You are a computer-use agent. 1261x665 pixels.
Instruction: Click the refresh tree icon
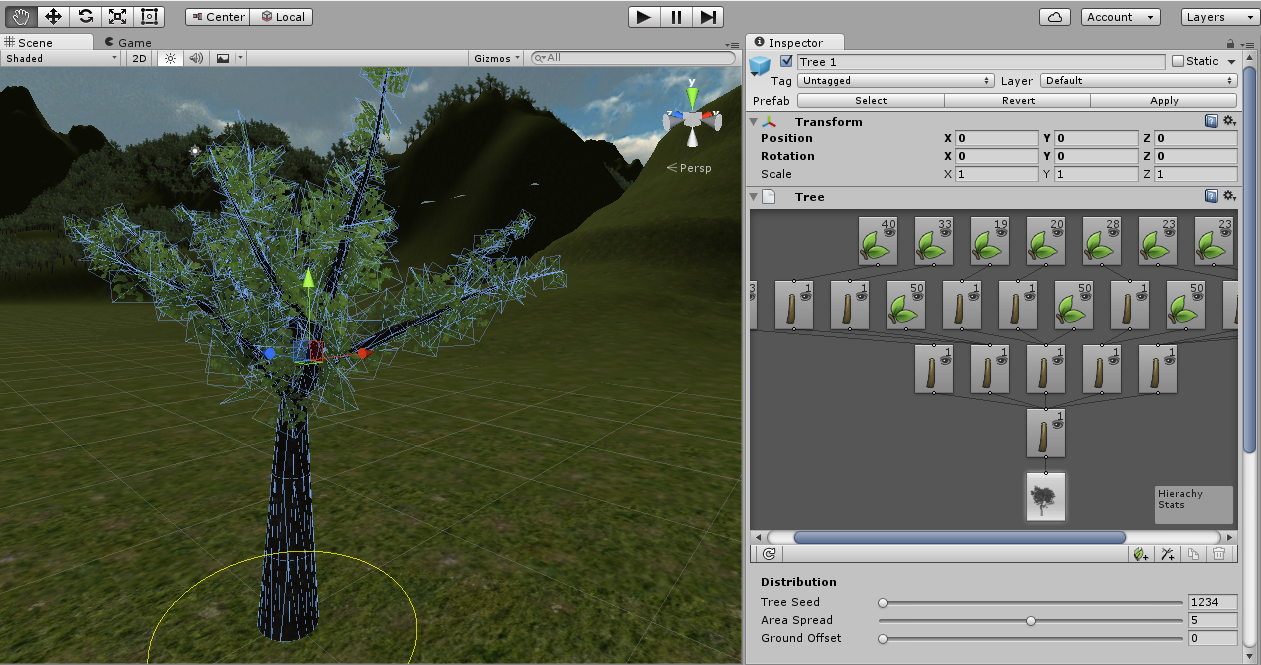768,553
